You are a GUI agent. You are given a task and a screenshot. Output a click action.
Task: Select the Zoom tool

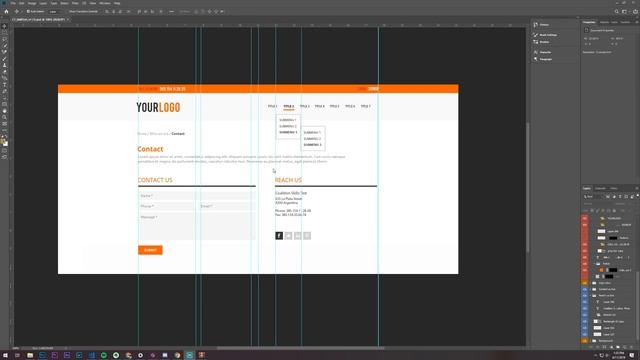click(4, 117)
